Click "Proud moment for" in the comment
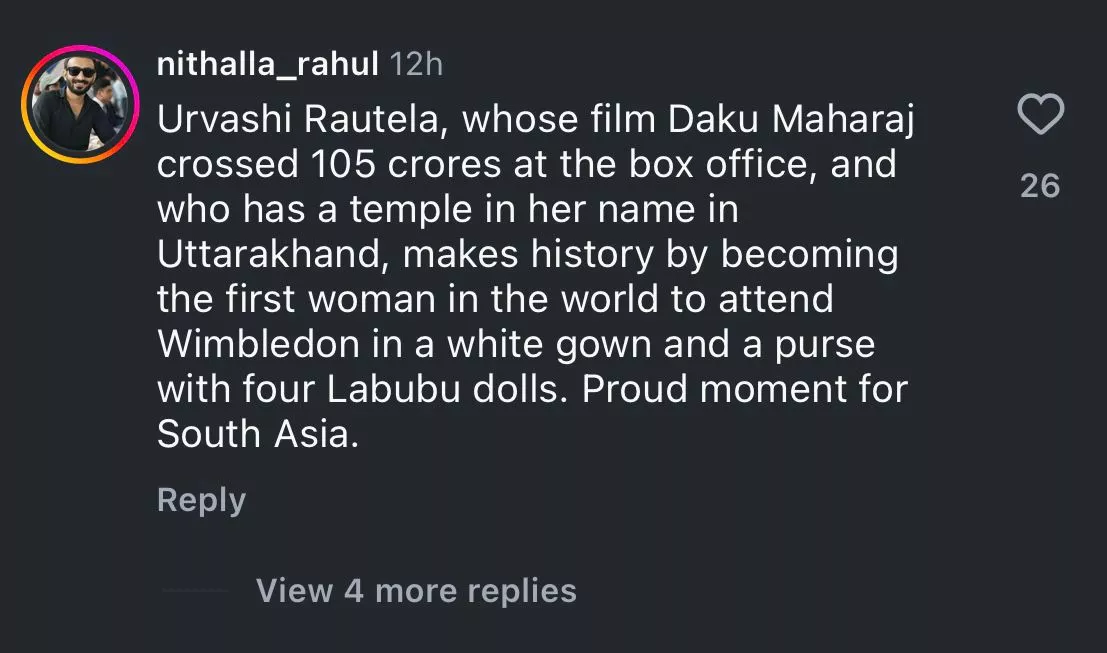 tap(744, 389)
